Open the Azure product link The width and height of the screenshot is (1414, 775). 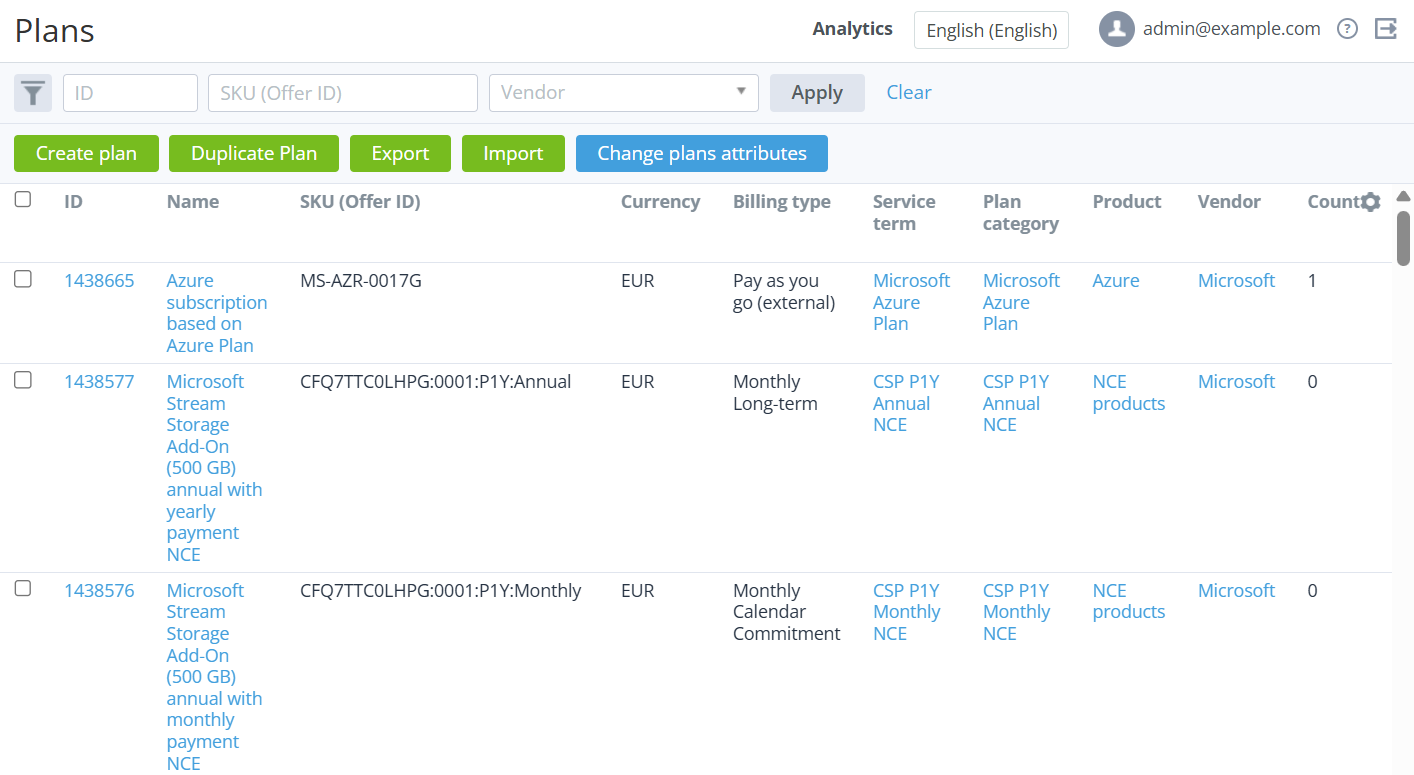1116,281
